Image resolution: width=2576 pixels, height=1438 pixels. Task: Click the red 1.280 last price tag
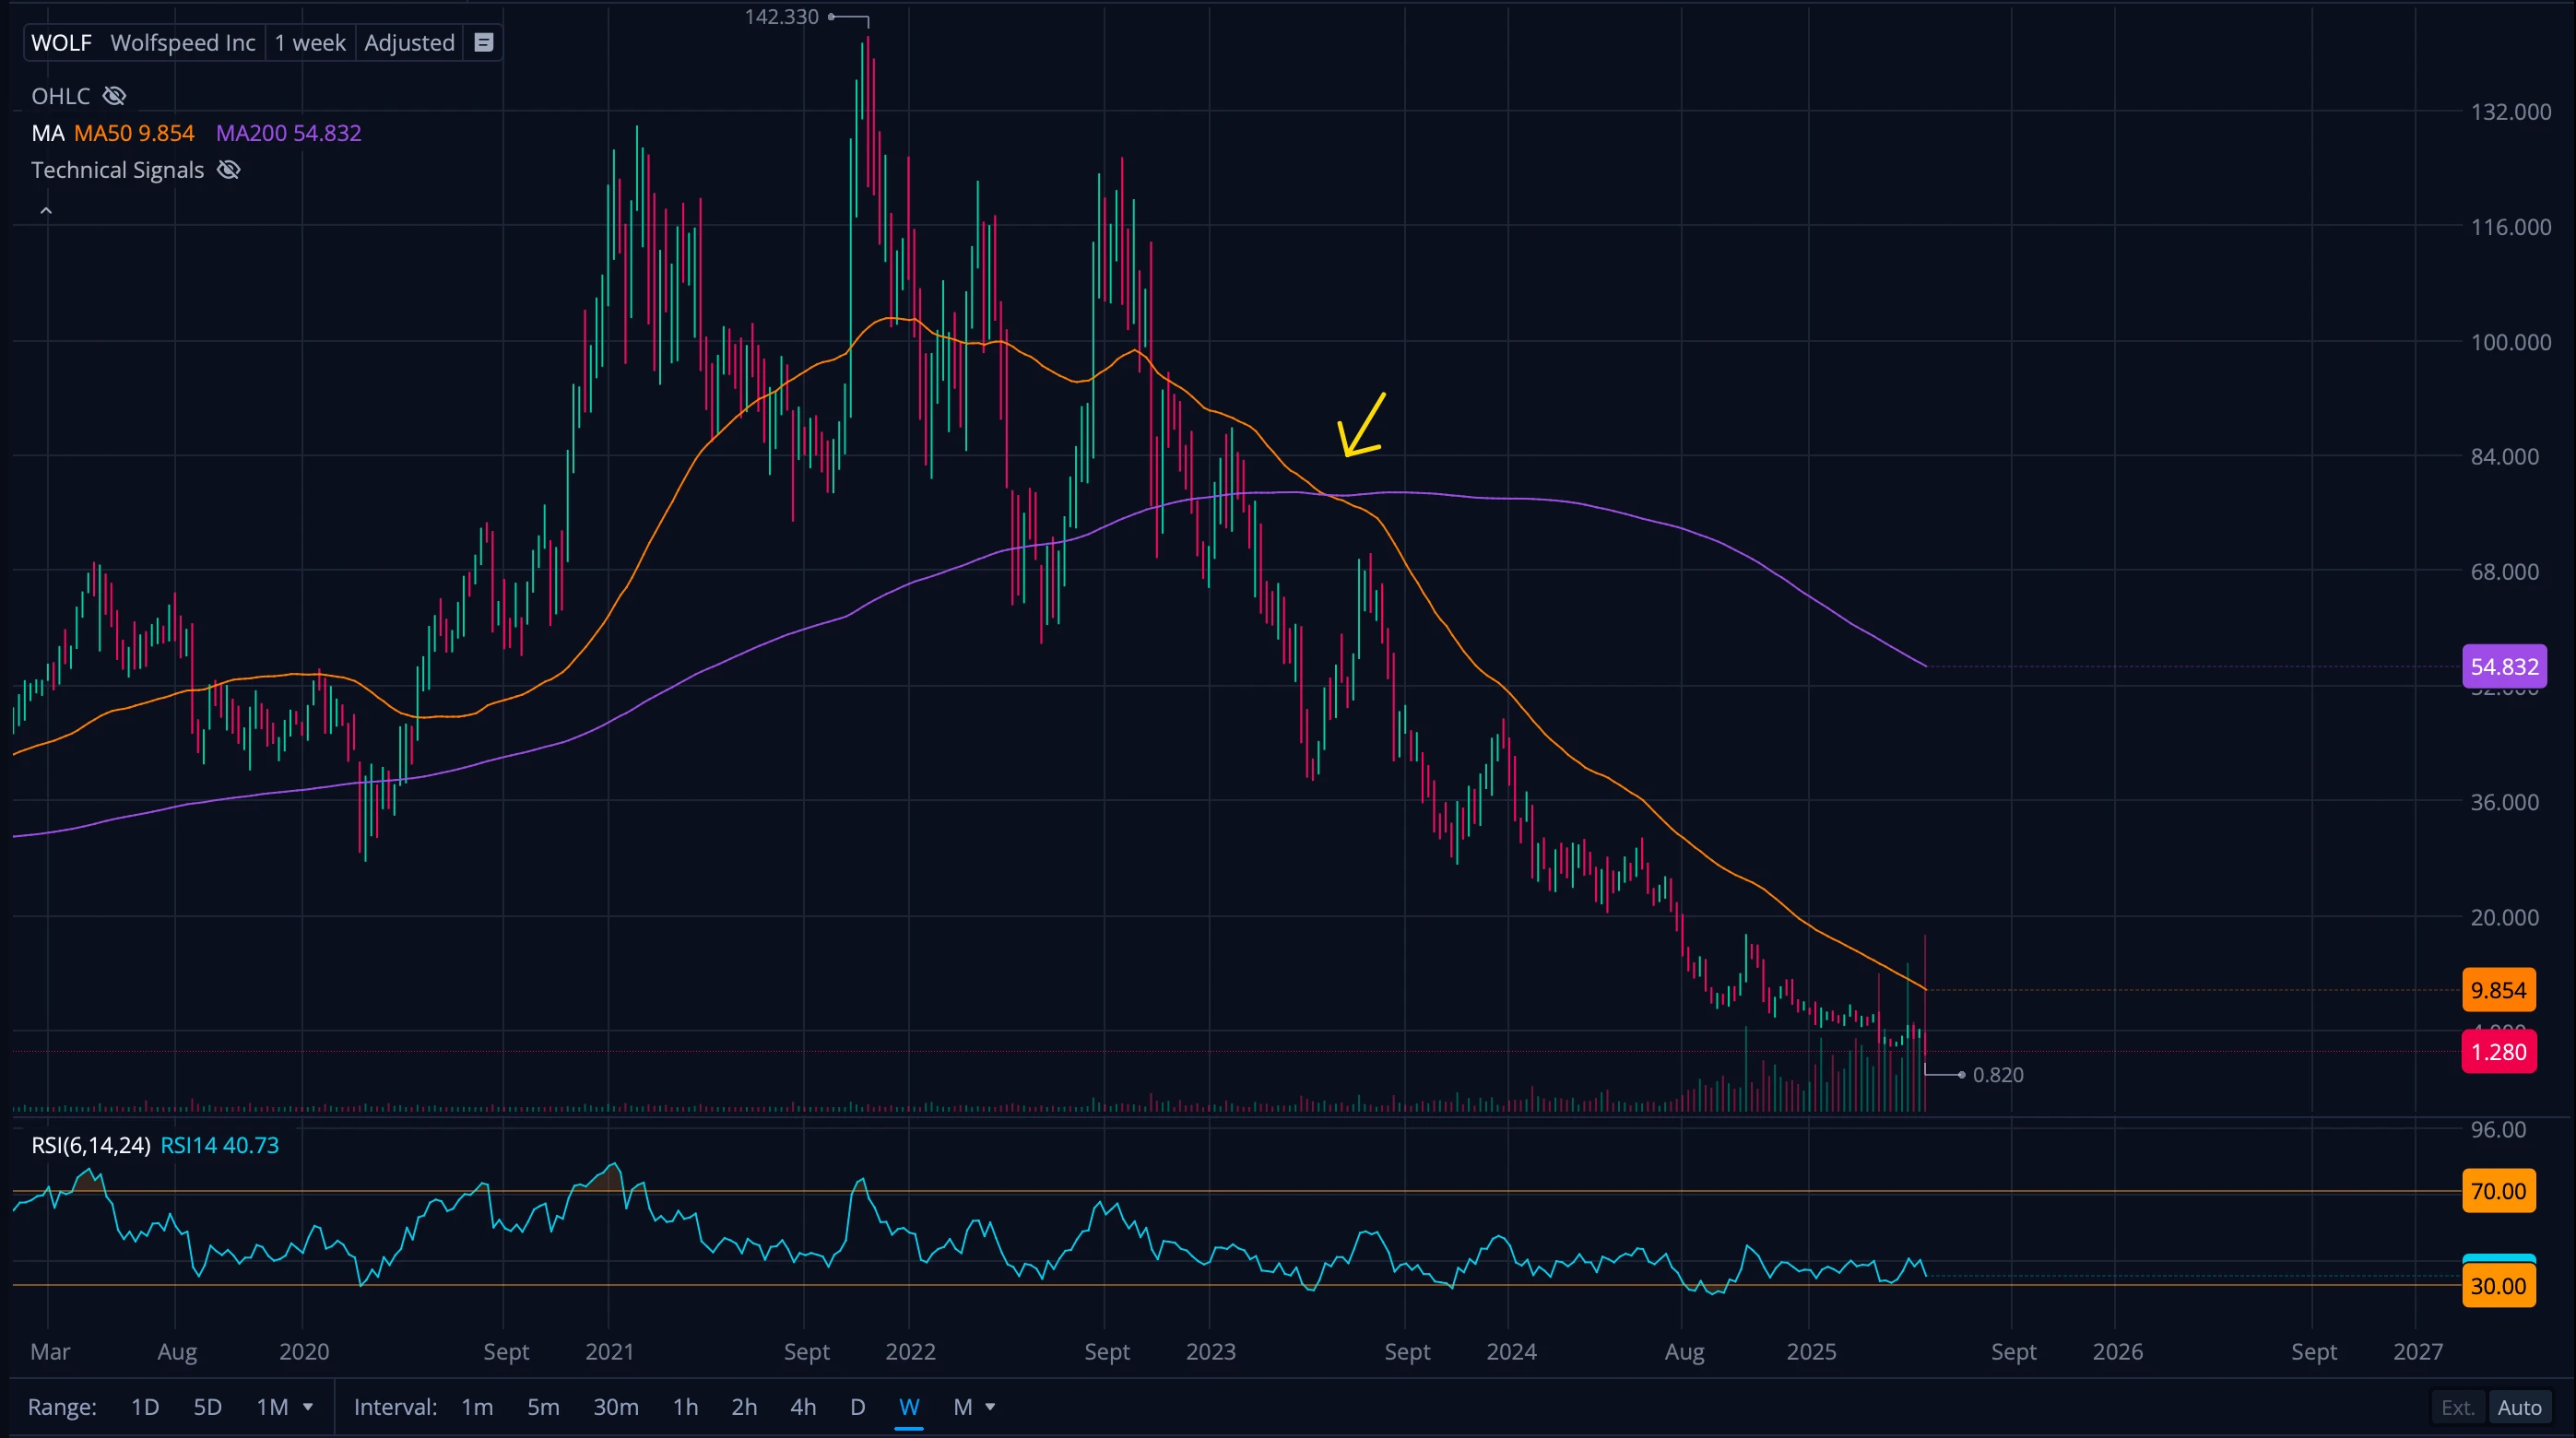pyautogui.click(x=2498, y=1052)
